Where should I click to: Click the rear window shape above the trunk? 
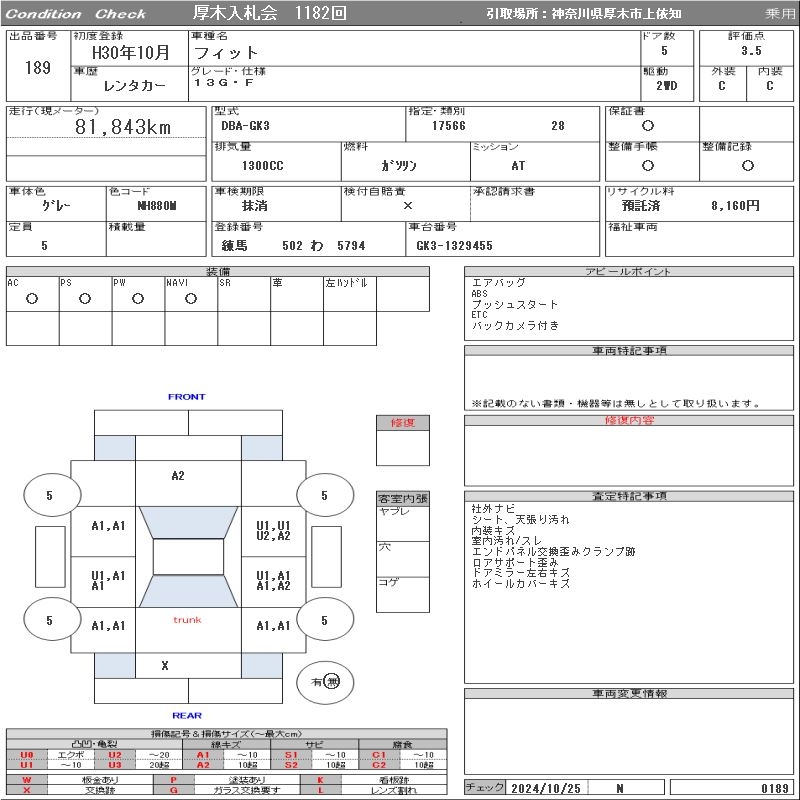[x=187, y=591]
